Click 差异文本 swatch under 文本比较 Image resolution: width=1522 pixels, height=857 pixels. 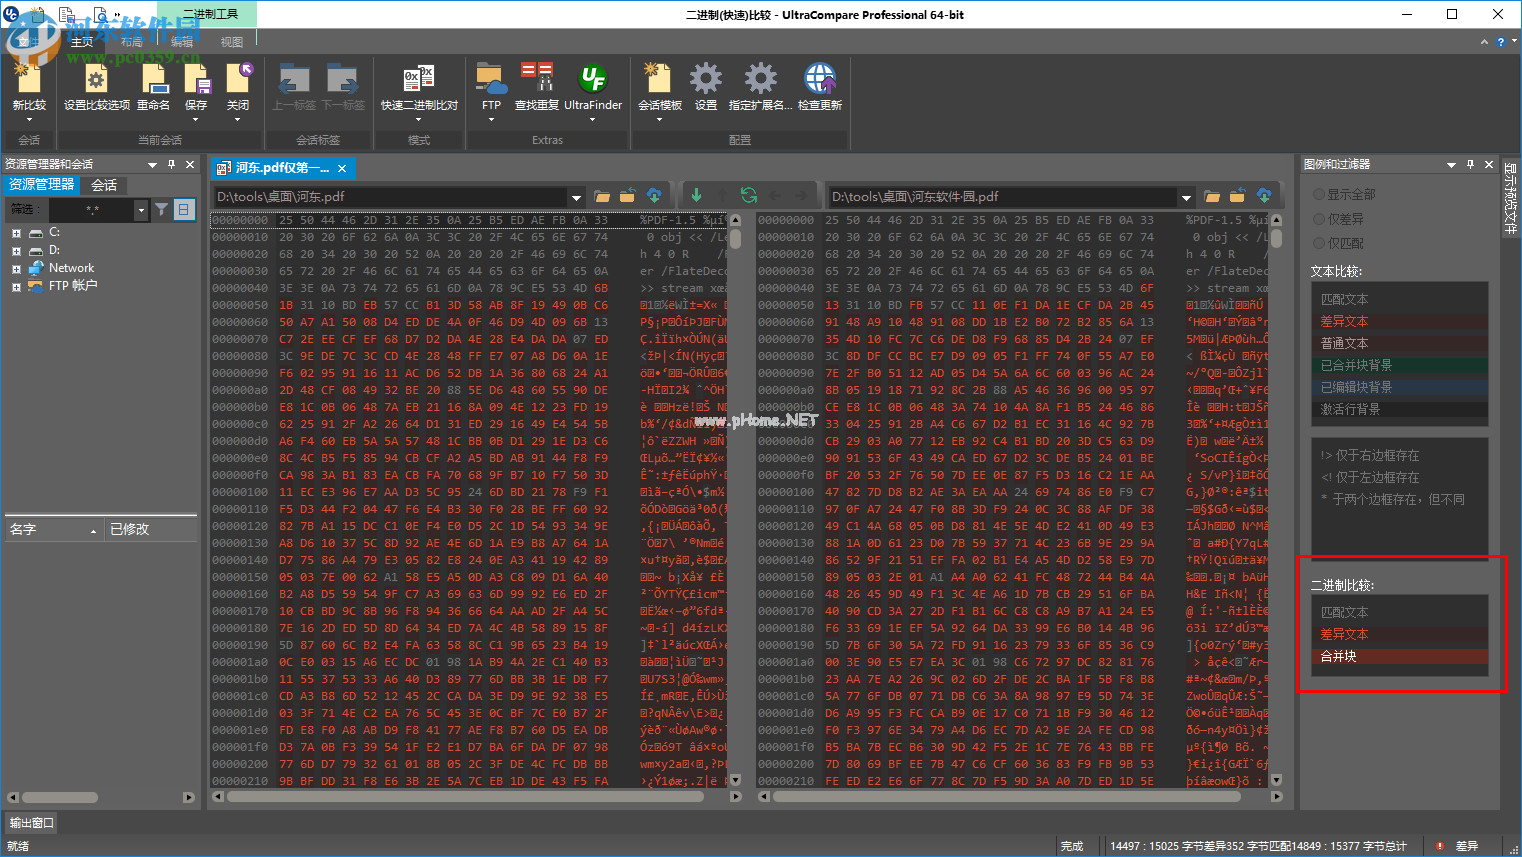(x=1399, y=321)
